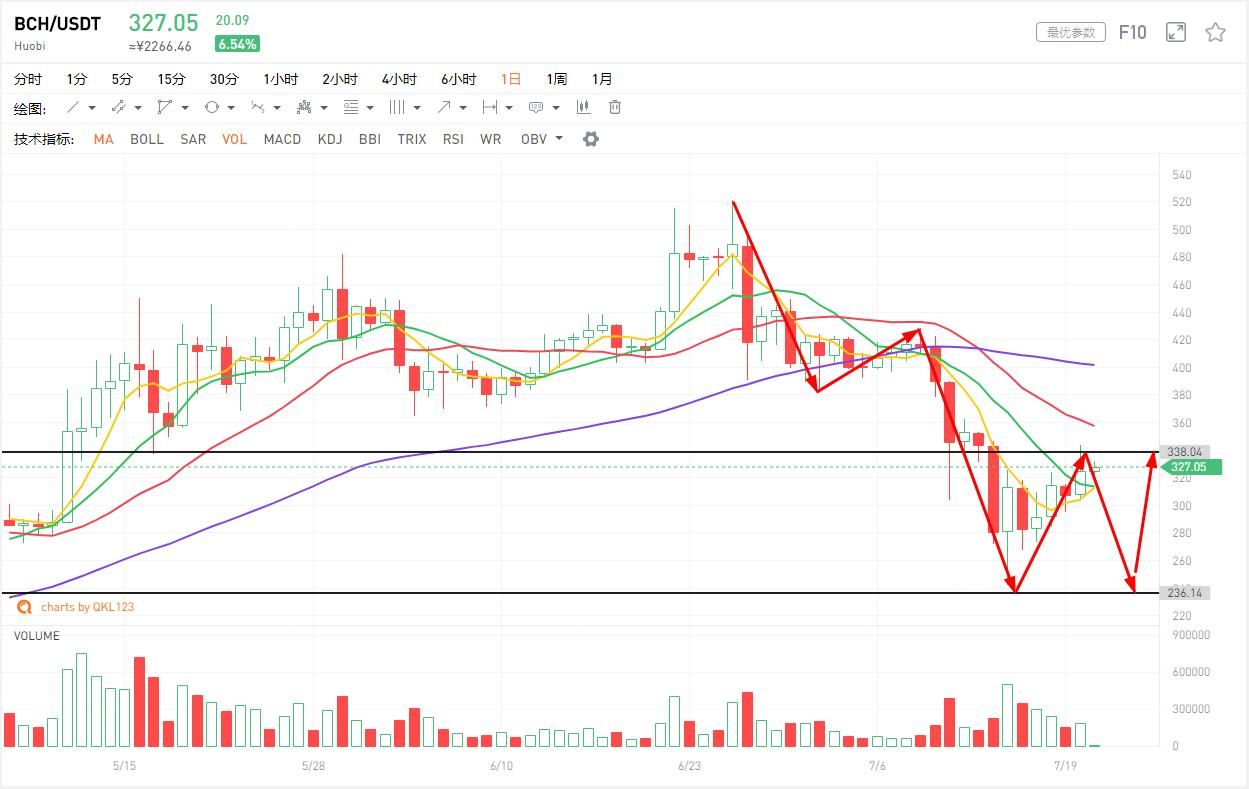The height and width of the screenshot is (789, 1249).
Task: Select the 1日 timeframe
Action: [x=511, y=79]
